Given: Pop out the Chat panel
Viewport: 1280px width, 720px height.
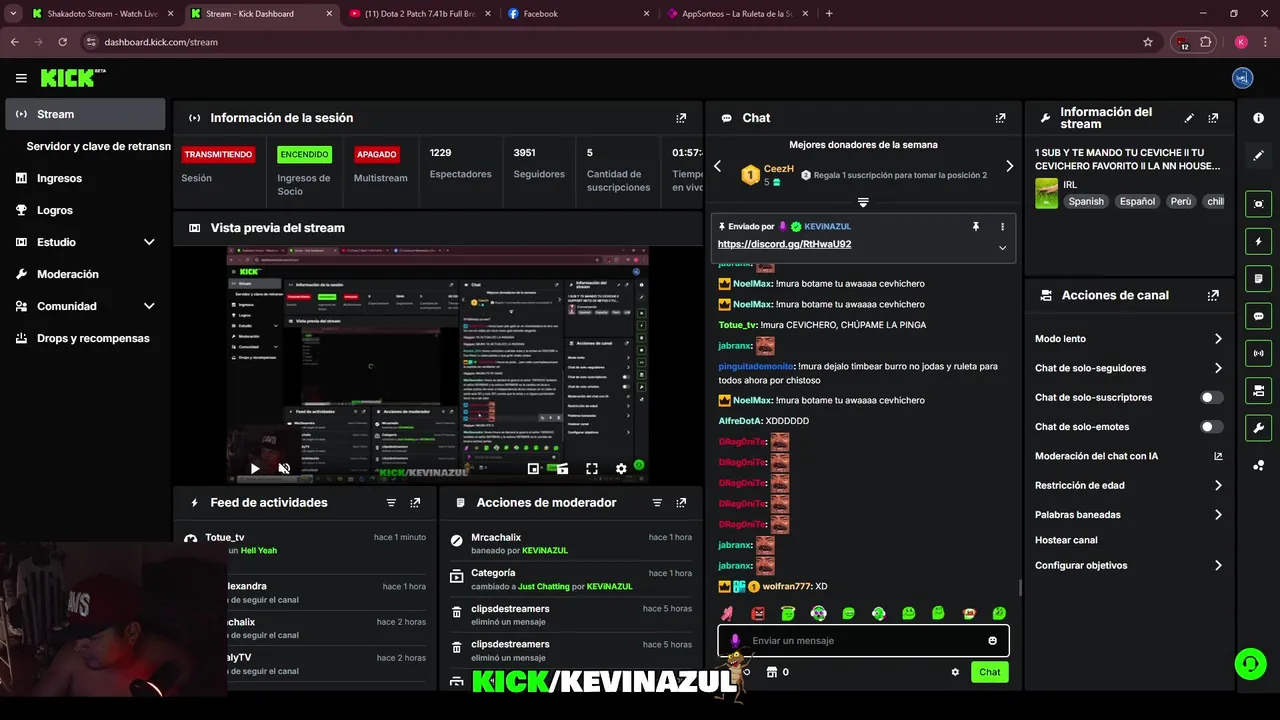Looking at the screenshot, I should pos(1000,118).
